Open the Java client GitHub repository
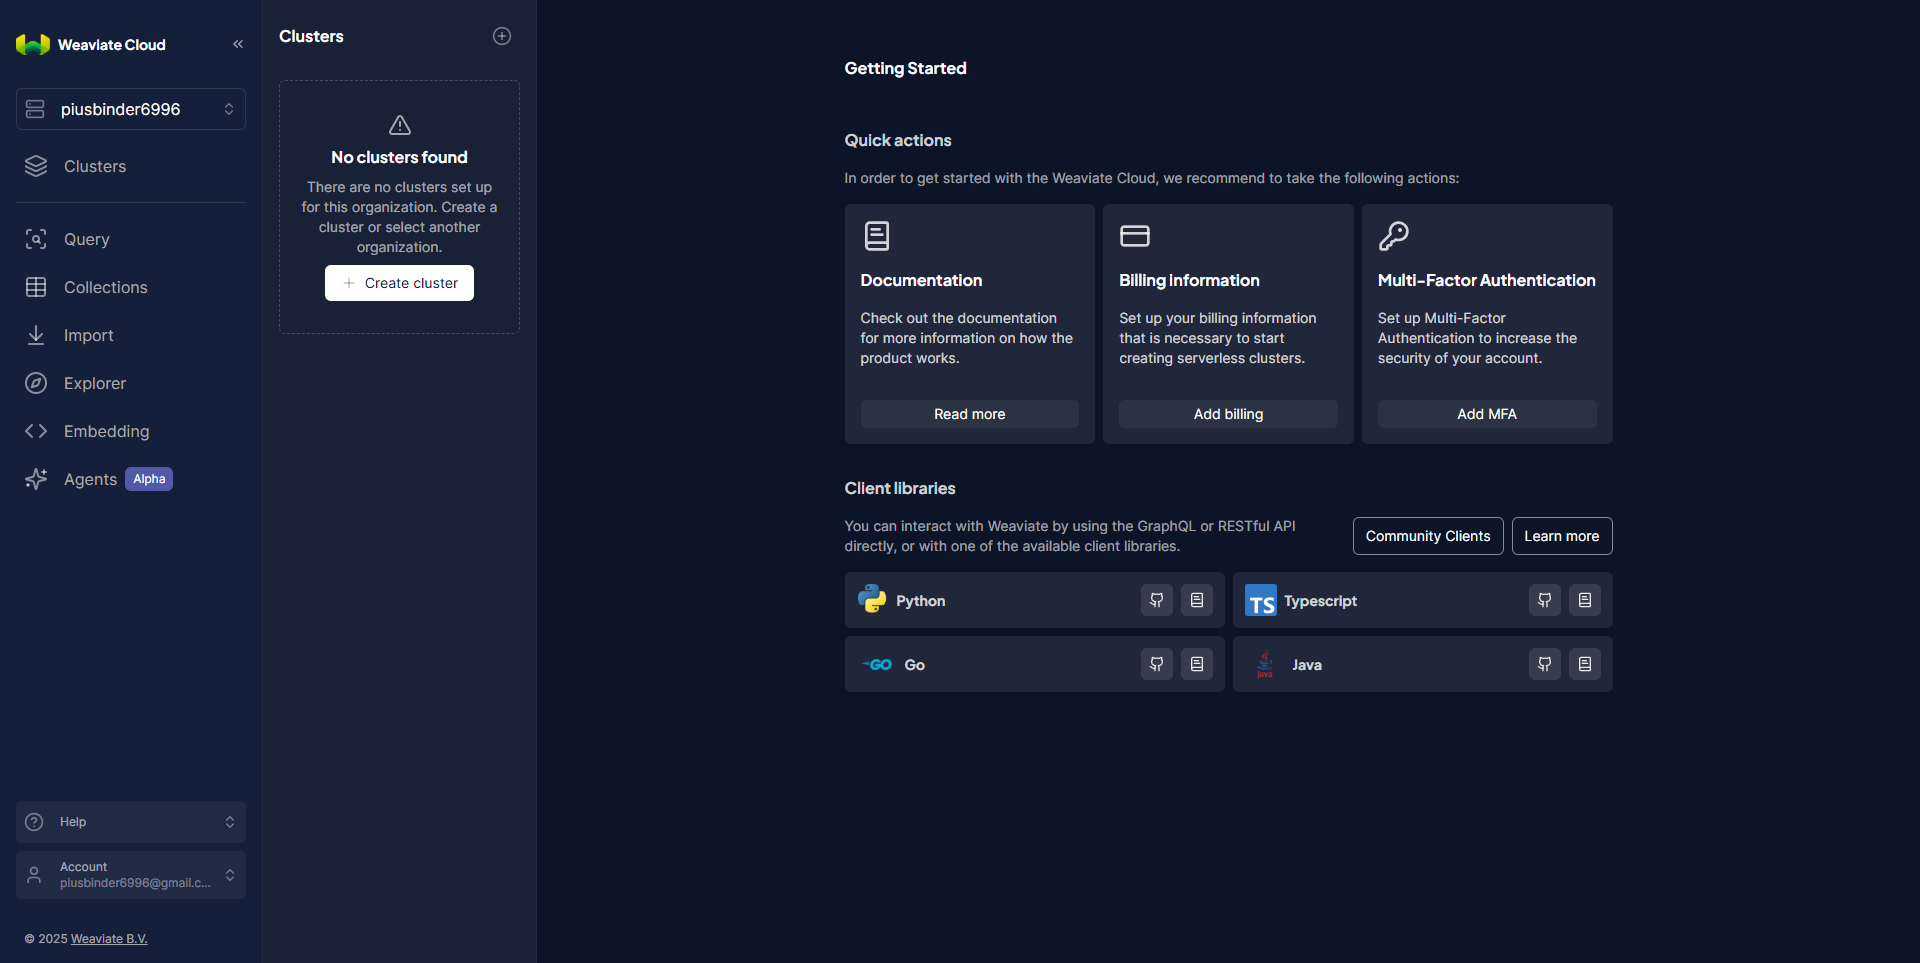Image resolution: width=1920 pixels, height=963 pixels. coord(1545,664)
